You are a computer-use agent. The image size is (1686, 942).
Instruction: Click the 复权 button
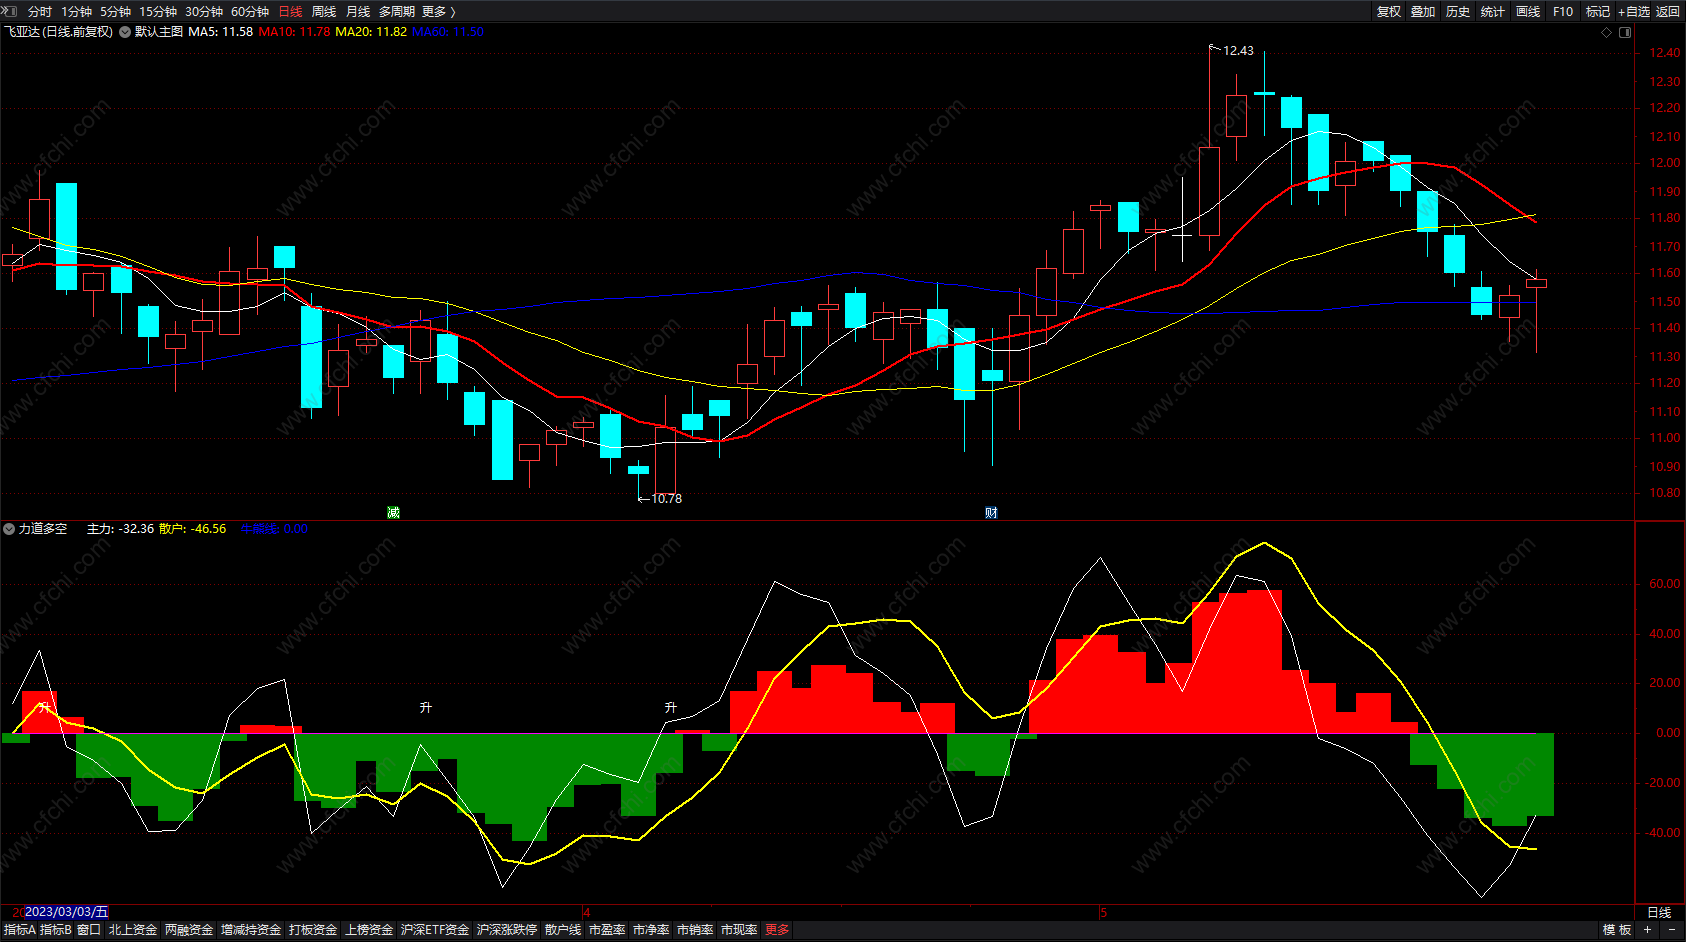(x=1389, y=12)
